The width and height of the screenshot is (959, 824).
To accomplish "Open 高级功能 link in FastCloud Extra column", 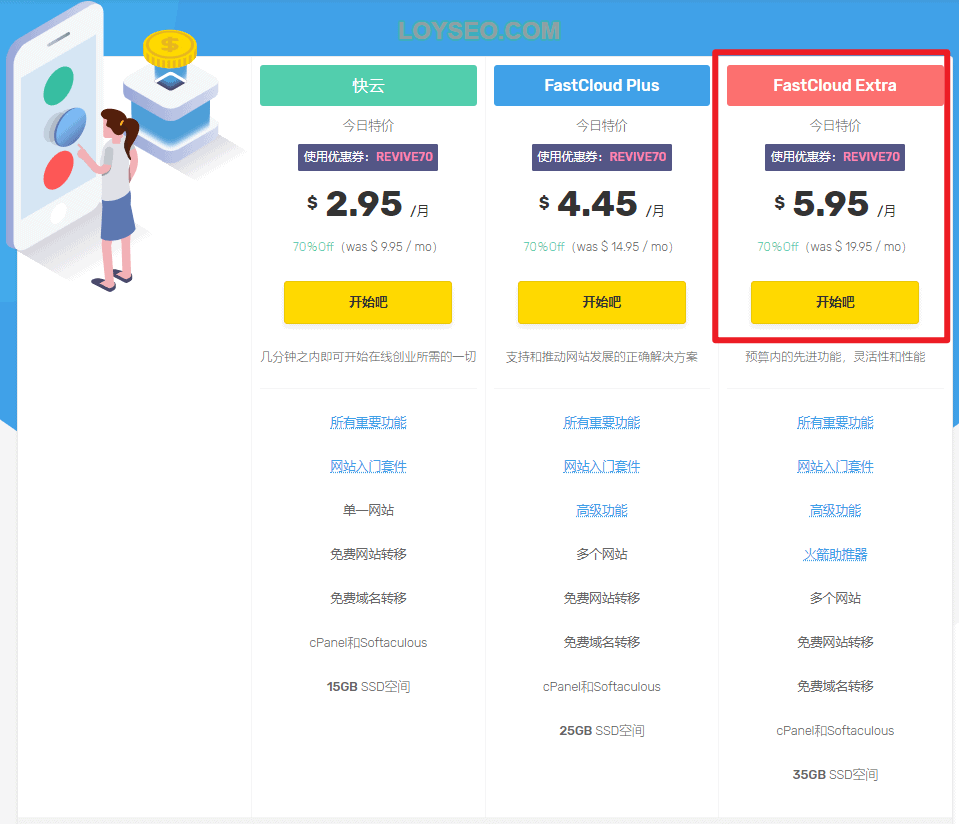I will point(835,511).
